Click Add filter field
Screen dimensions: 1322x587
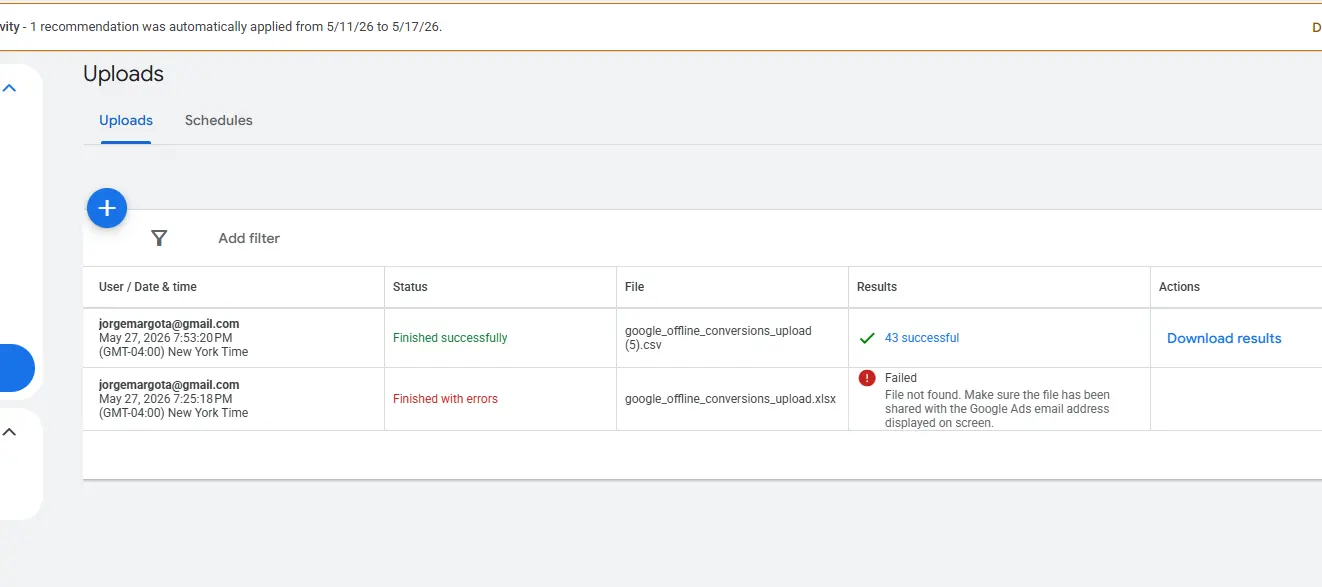(249, 238)
